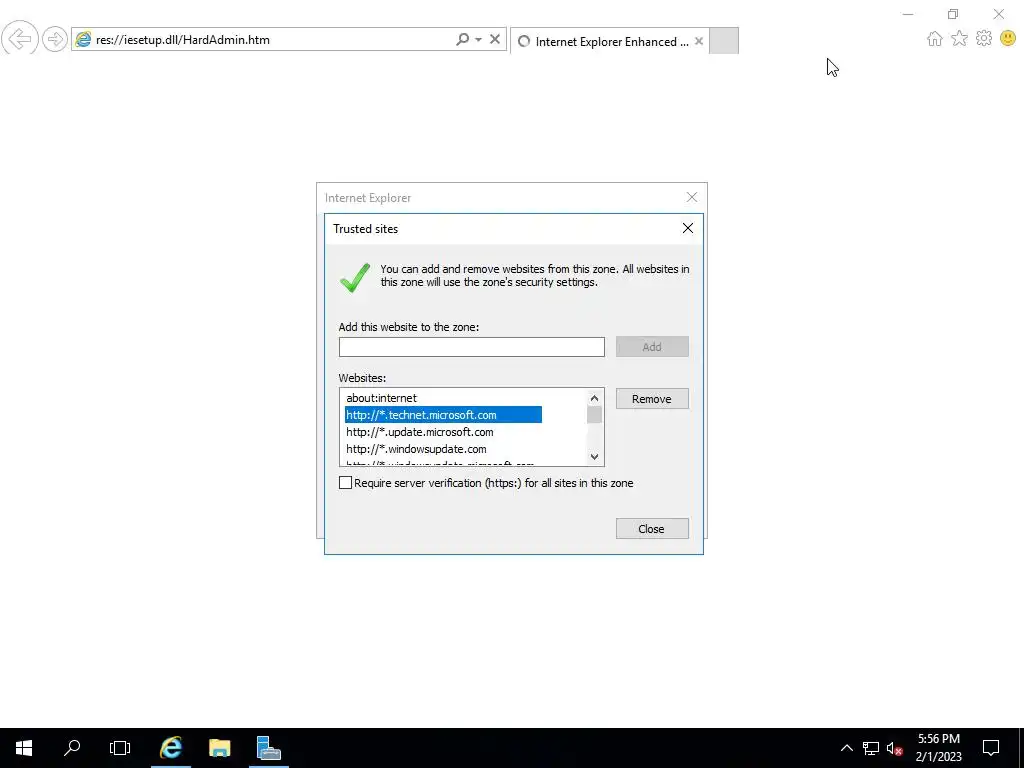Viewport: 1024px width, 768px height.
Task: Click the Internet Explorer page icon in address bar
Action: (x=83, y=40)
